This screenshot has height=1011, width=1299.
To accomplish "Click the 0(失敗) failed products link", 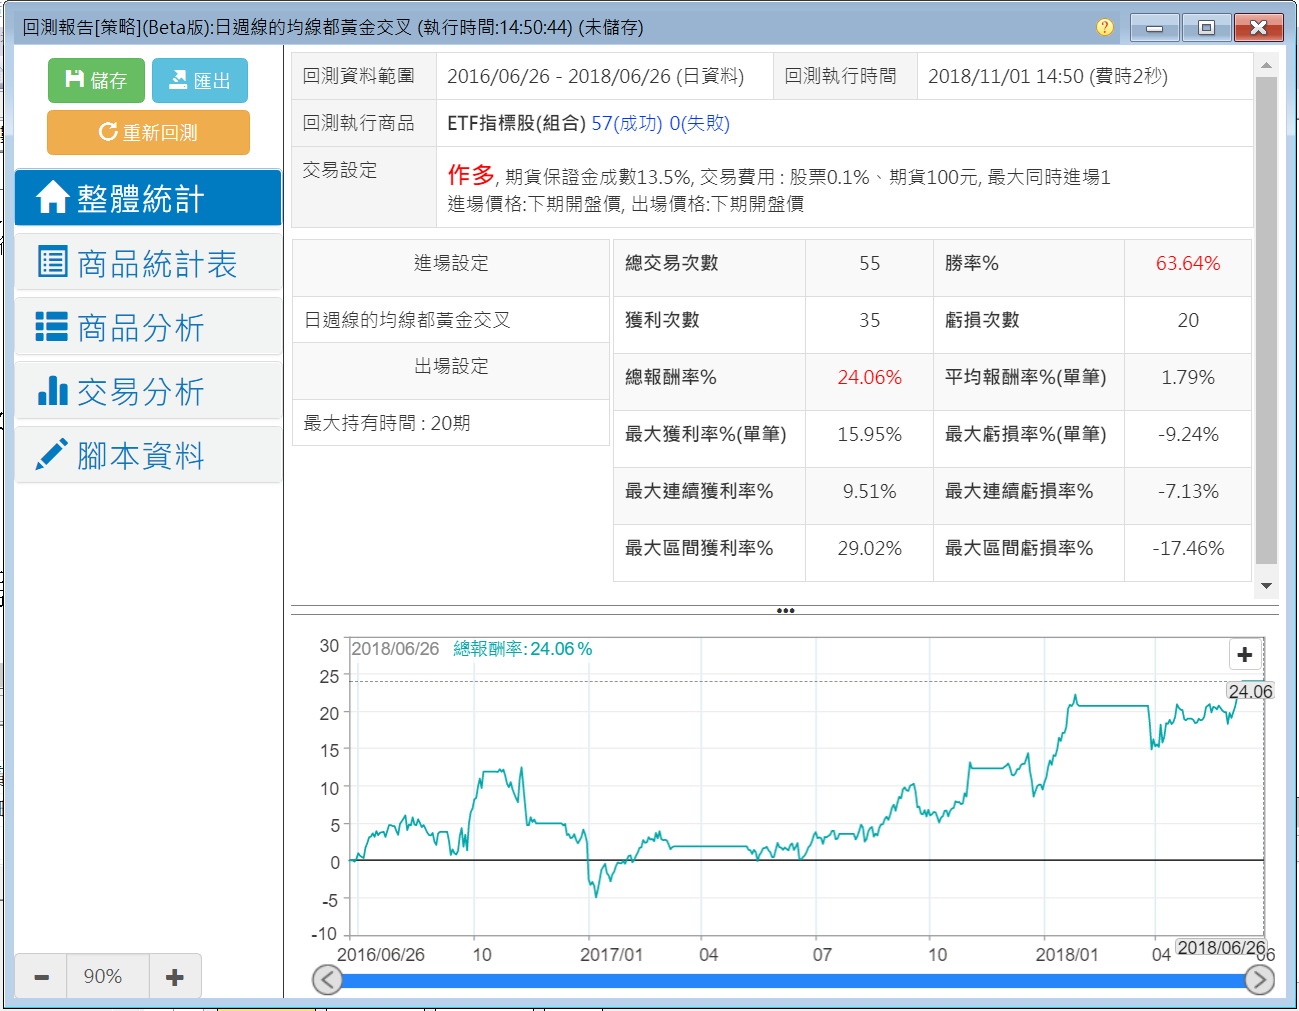I will [699, 123].
